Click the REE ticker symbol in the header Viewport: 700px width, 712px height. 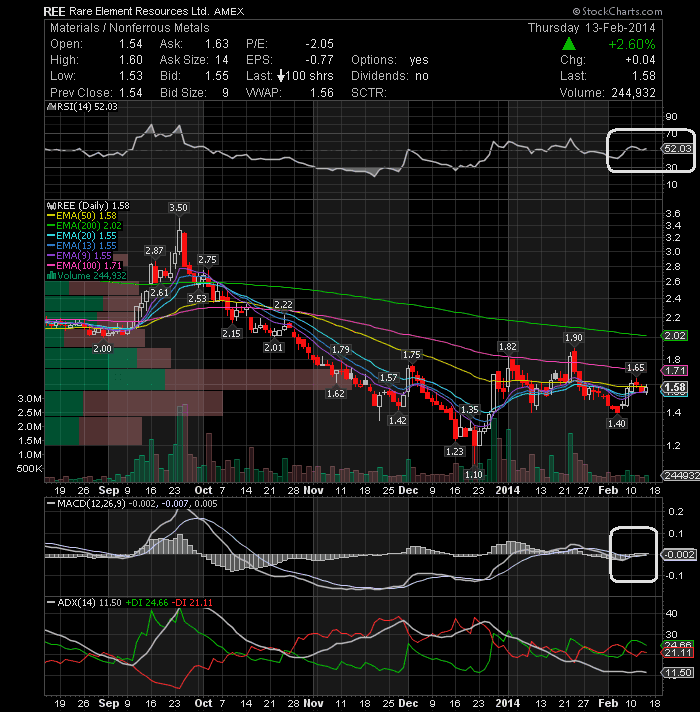[x=54, y=11]
